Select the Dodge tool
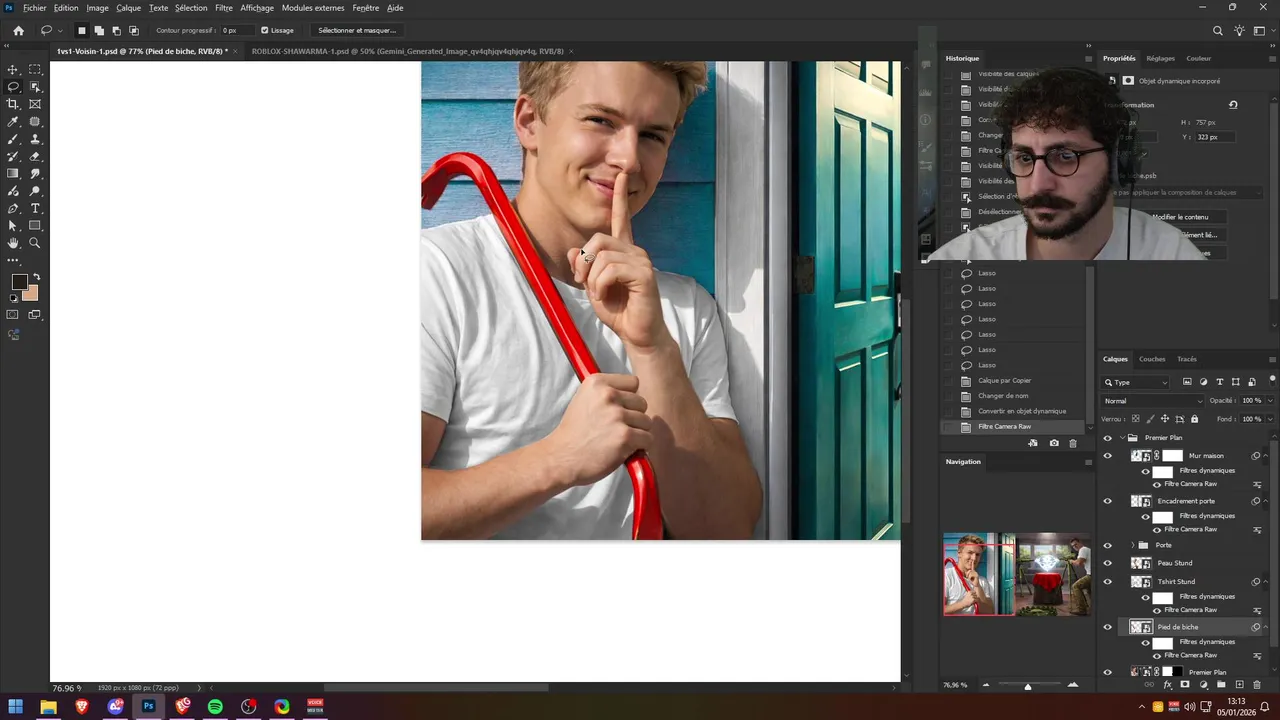The image size is (1280, 720). (x=35, y=191)
